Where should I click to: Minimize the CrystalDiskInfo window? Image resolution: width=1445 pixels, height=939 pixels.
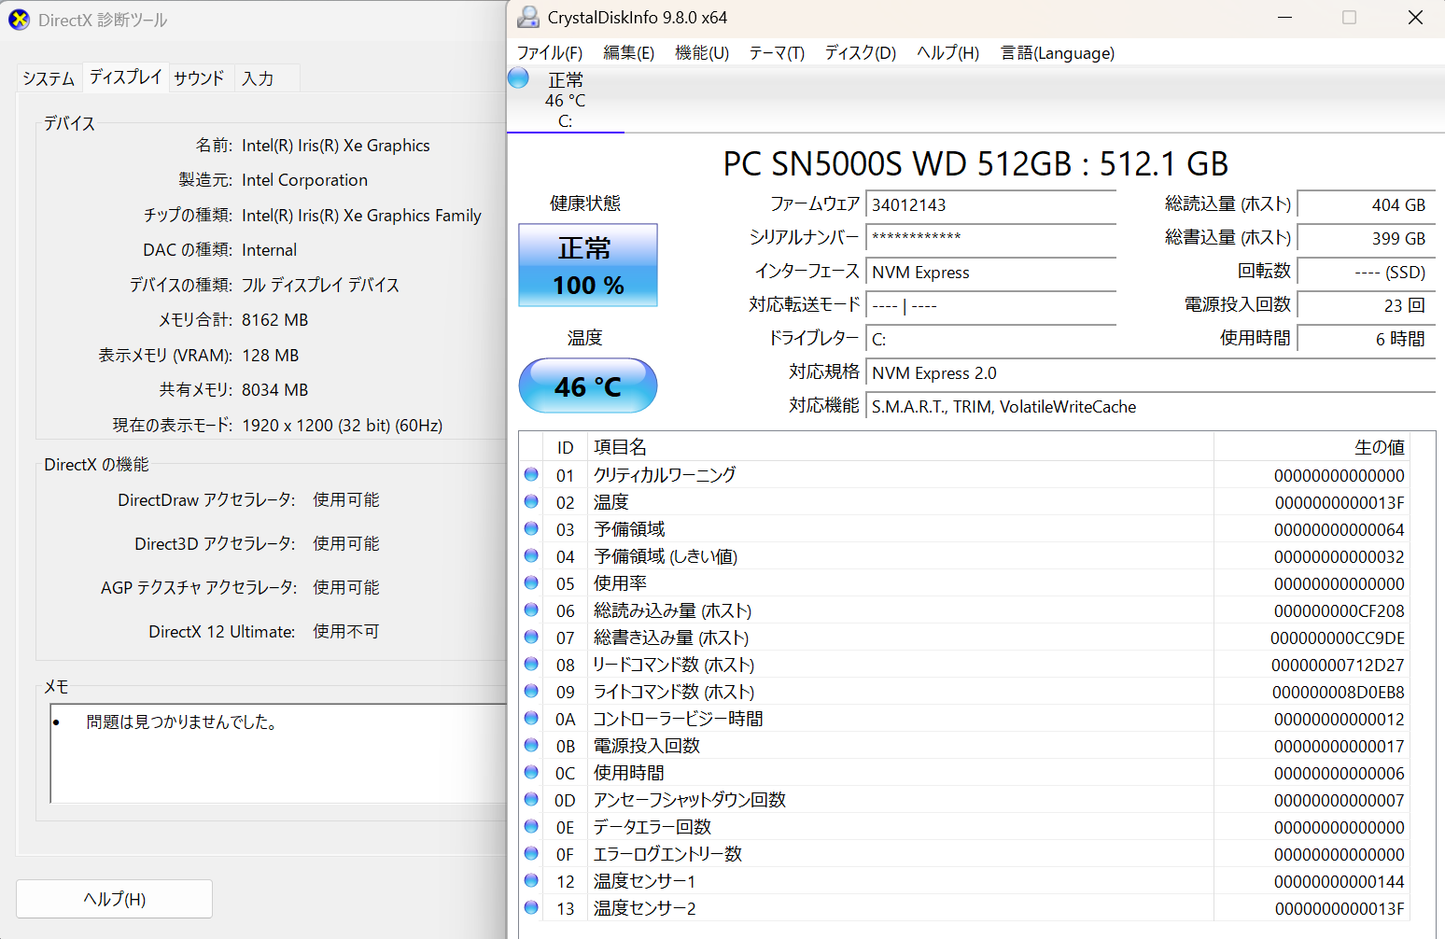(1285, 17)
